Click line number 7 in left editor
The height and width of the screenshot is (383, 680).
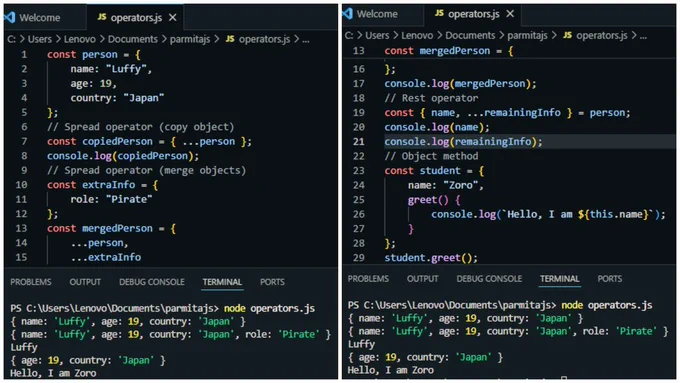[x=24, y=141]
